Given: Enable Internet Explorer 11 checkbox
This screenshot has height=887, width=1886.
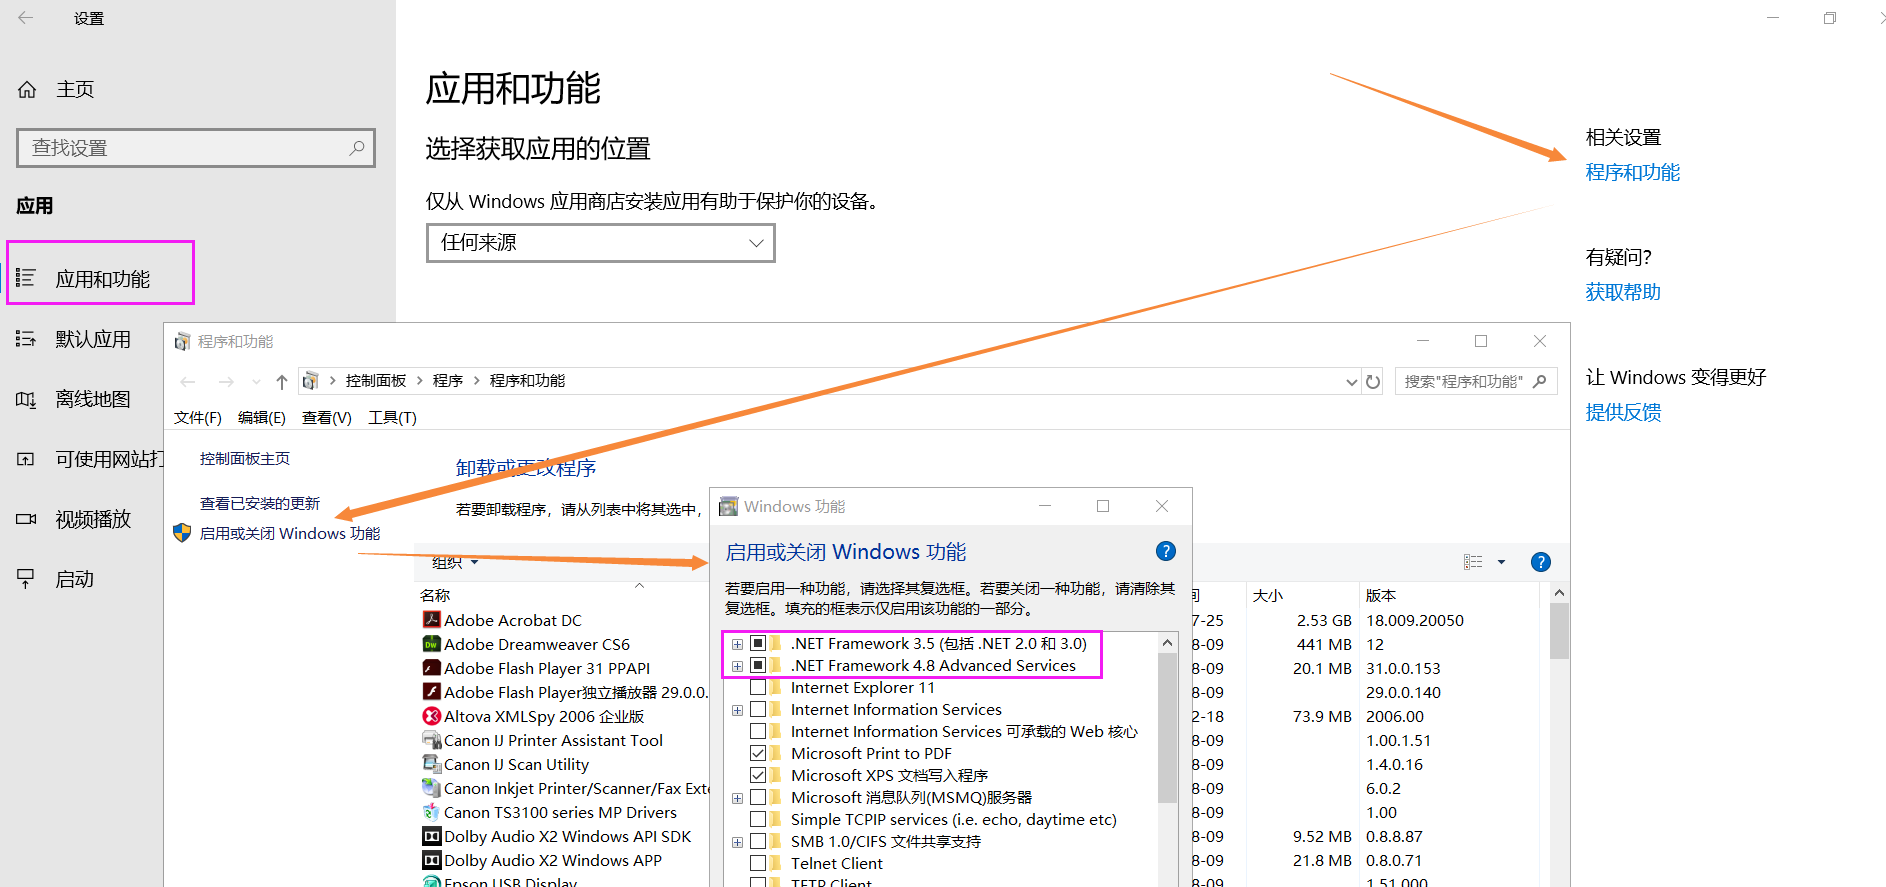Looking at the screenshot, I should [758, 688].
